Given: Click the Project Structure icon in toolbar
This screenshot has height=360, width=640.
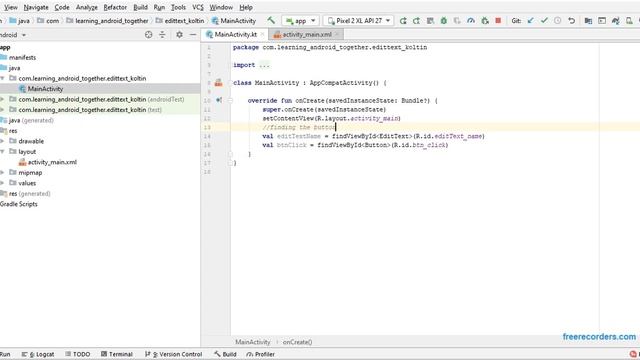Looking at the screenshot, I should [588, 20].
